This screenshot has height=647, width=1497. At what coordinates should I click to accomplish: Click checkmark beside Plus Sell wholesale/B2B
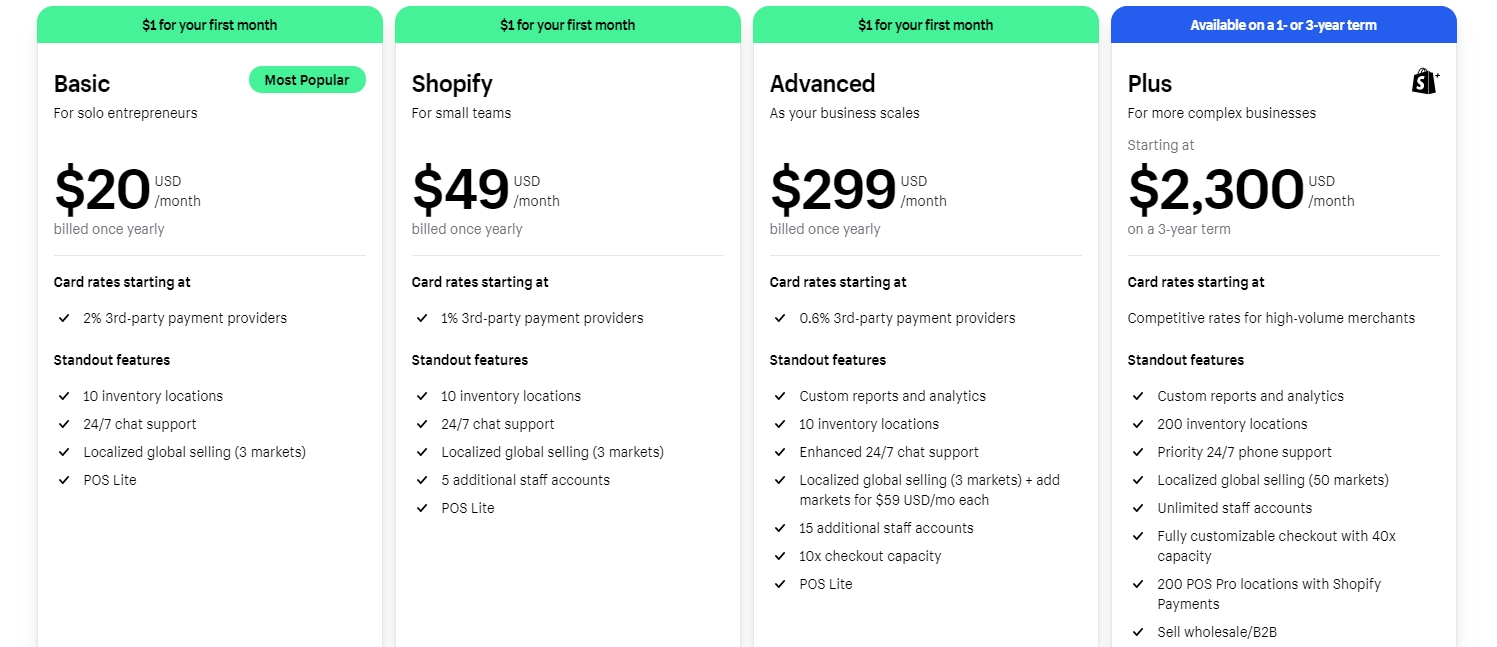pyautogui.click(x=1138, y=632)
